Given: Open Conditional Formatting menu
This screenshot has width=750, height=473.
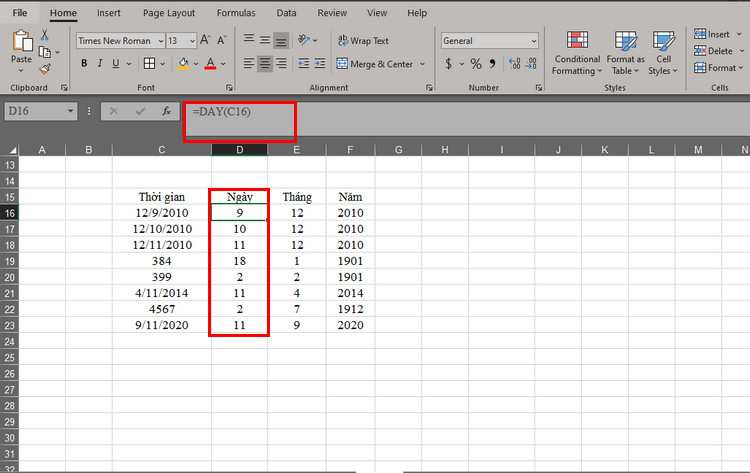Looking at the screenshot, I should pyautogui.click(x=577, y=53).
